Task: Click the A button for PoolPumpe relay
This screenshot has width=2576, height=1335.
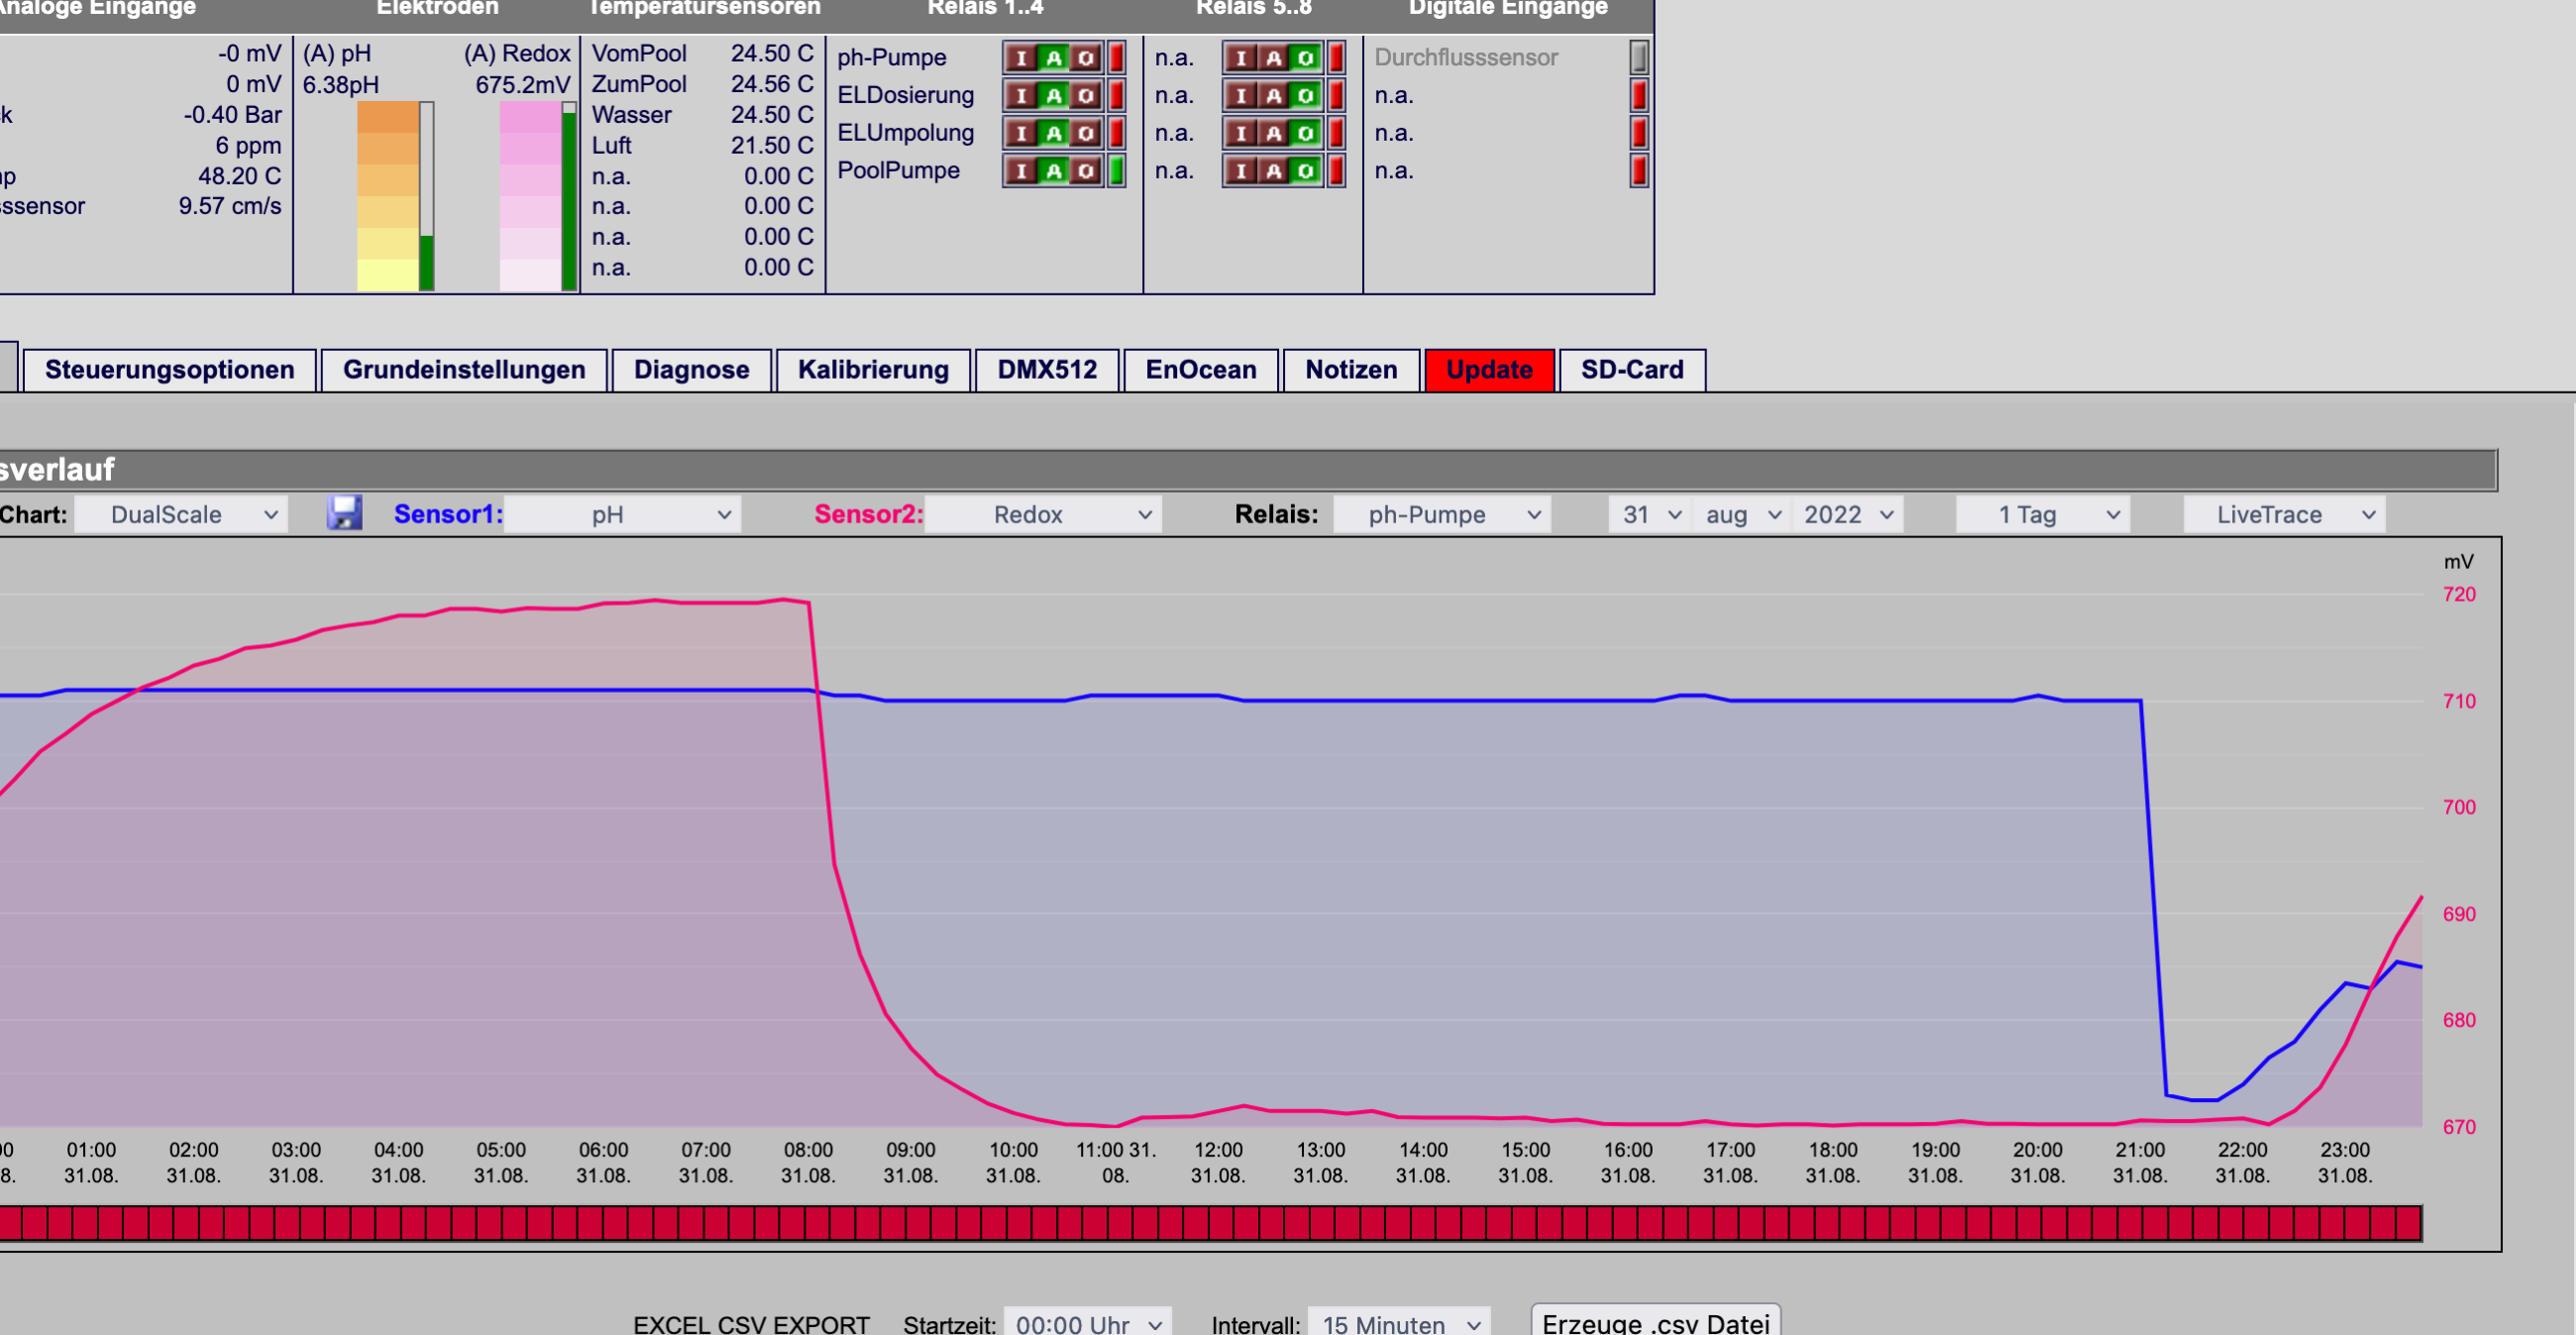Action: 1053,170
